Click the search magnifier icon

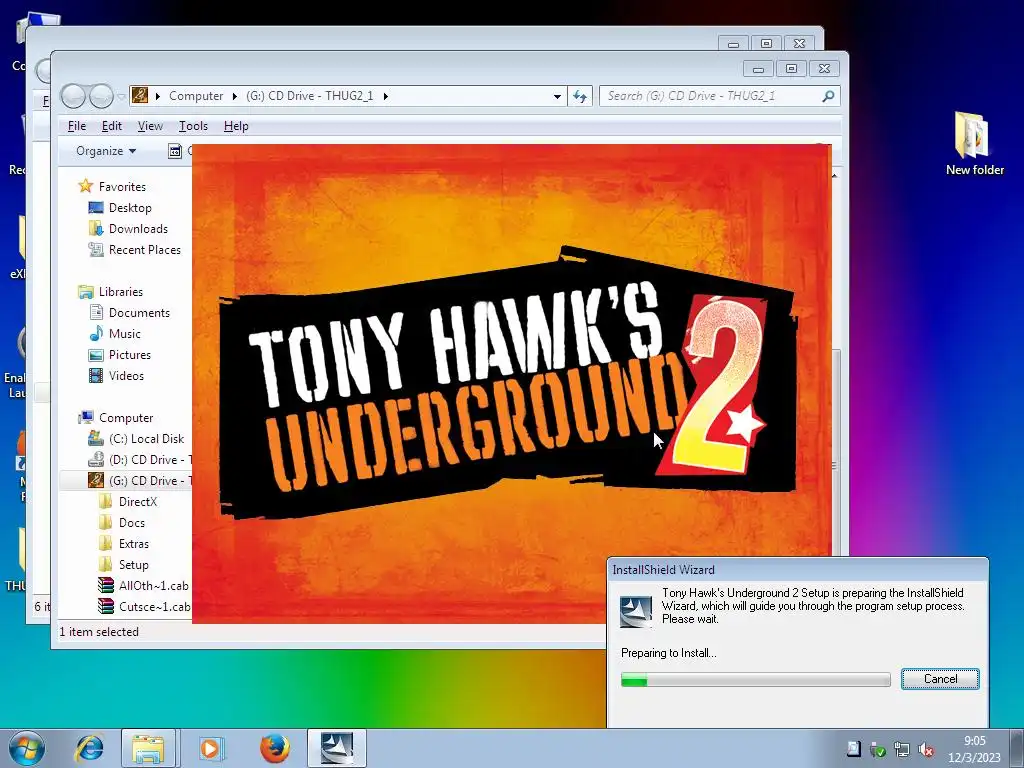click(828, 96)
